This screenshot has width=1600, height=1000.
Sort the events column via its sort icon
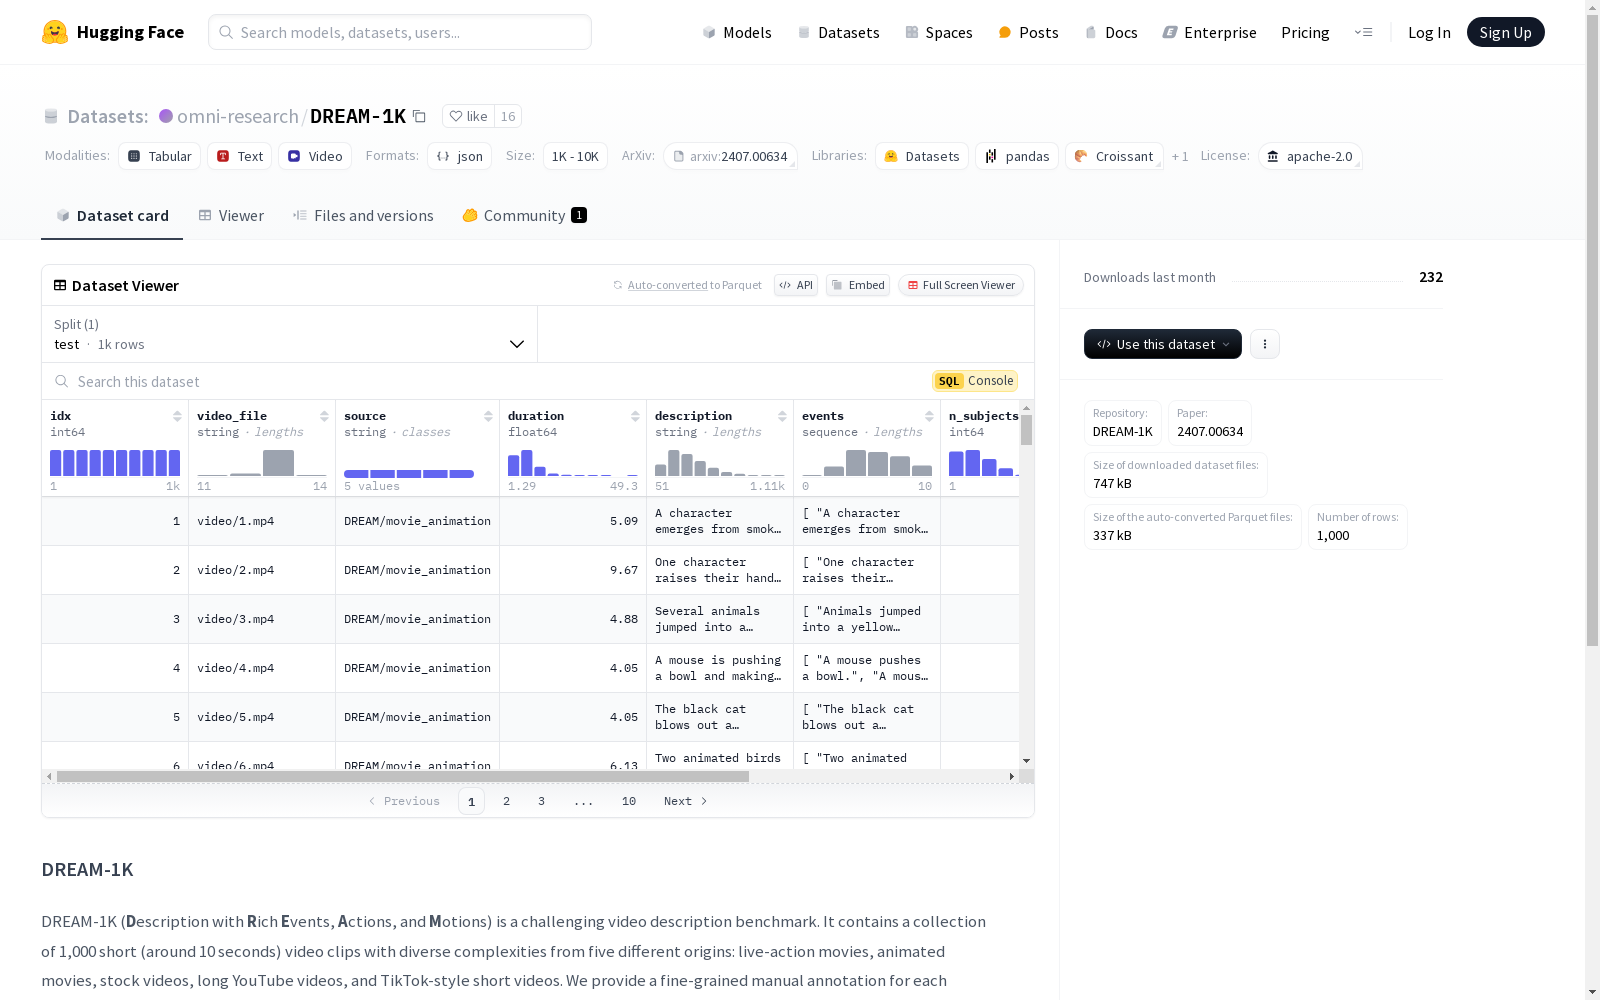(929, 416)
